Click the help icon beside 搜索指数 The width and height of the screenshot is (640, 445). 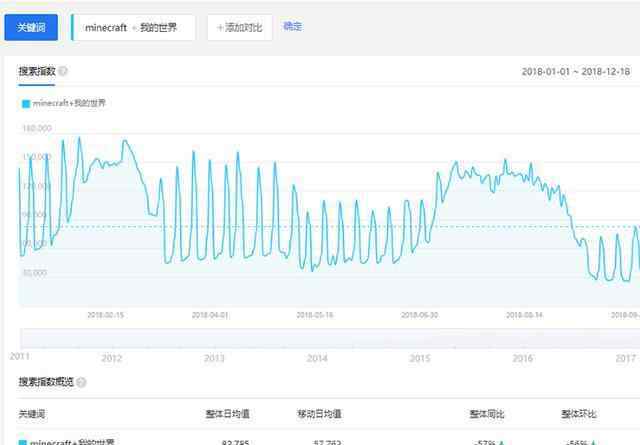click(63, 71)
